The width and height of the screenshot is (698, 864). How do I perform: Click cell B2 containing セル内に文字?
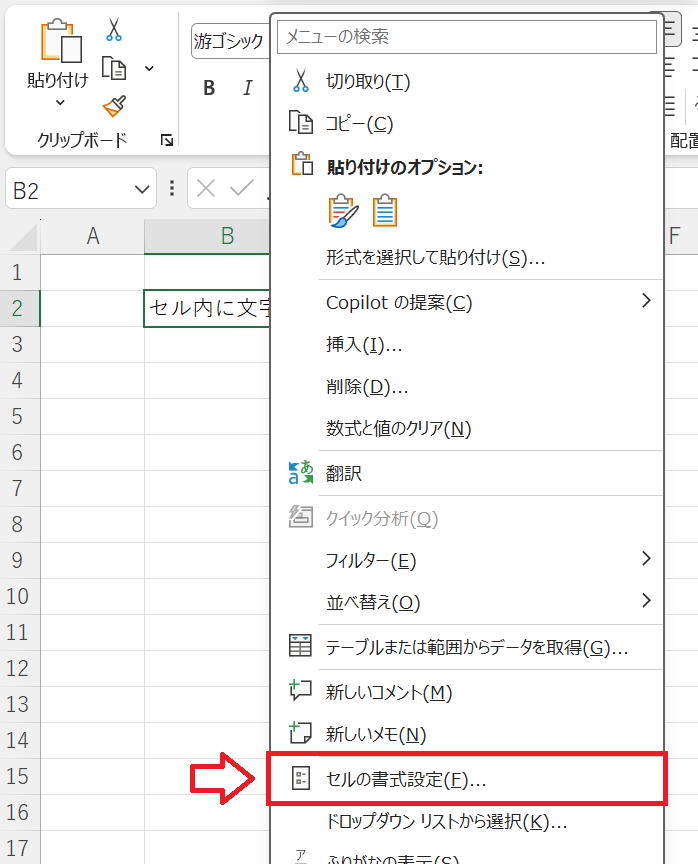[x=207, y=308]
